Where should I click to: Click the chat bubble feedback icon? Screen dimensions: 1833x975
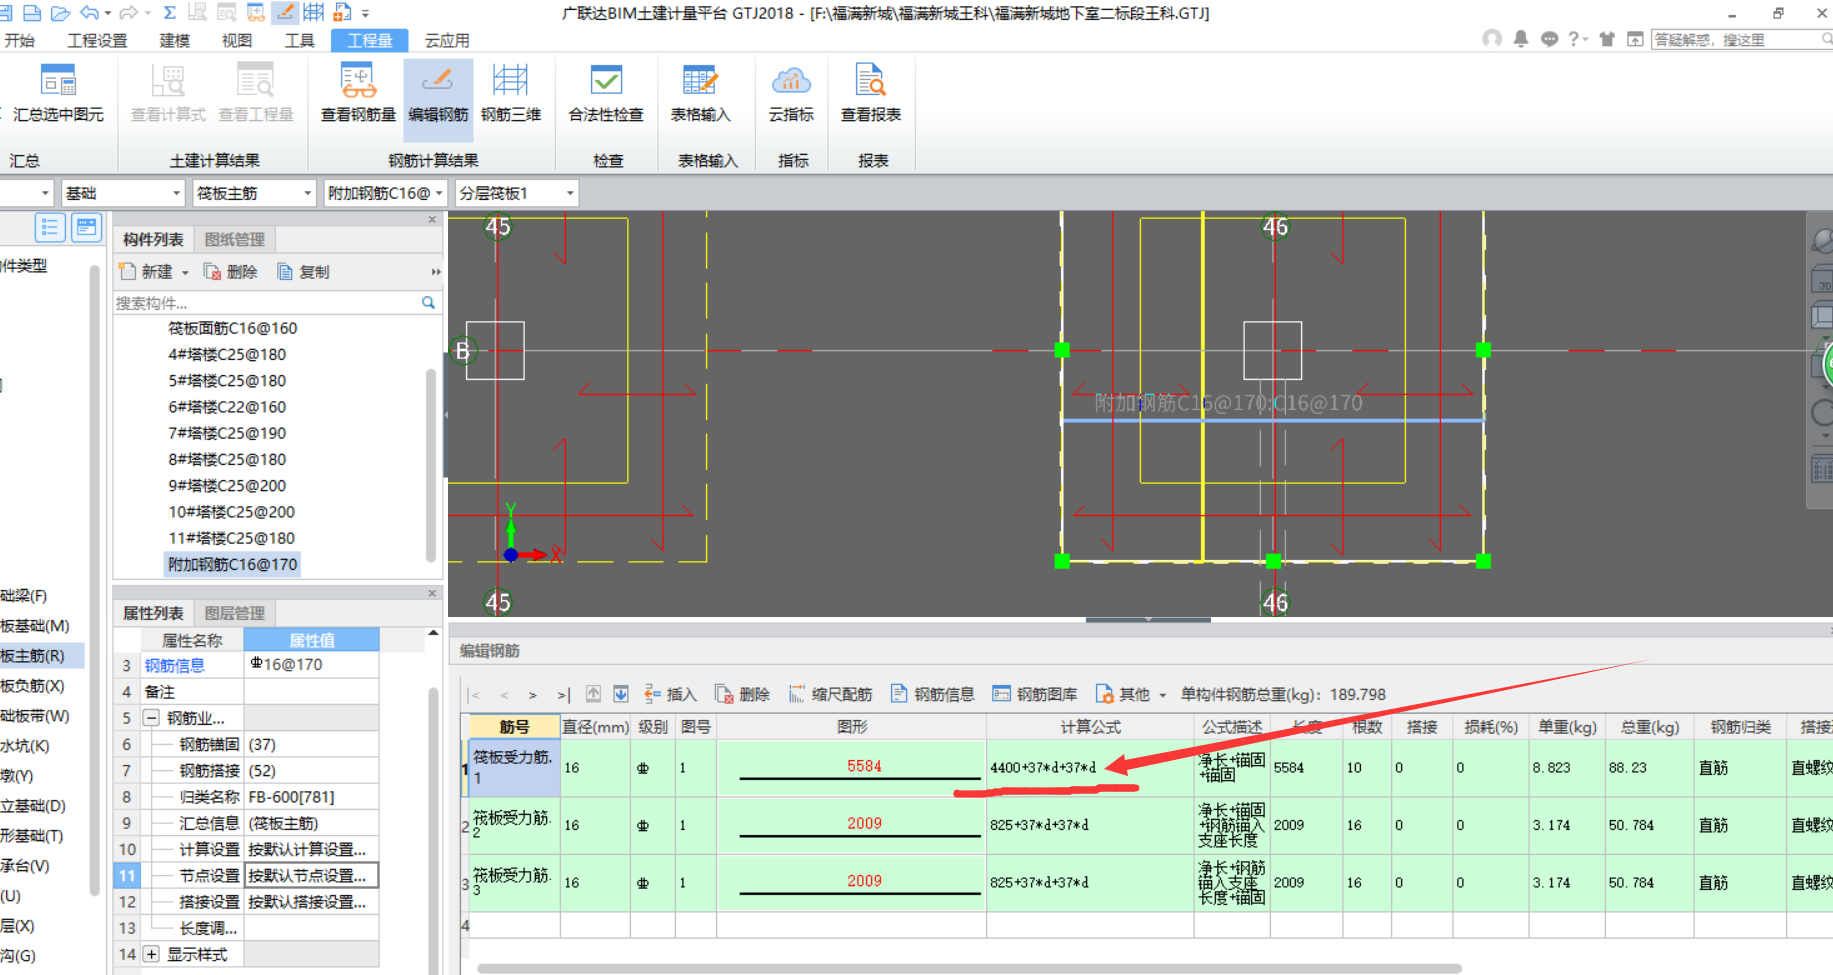pos(1549,39)
